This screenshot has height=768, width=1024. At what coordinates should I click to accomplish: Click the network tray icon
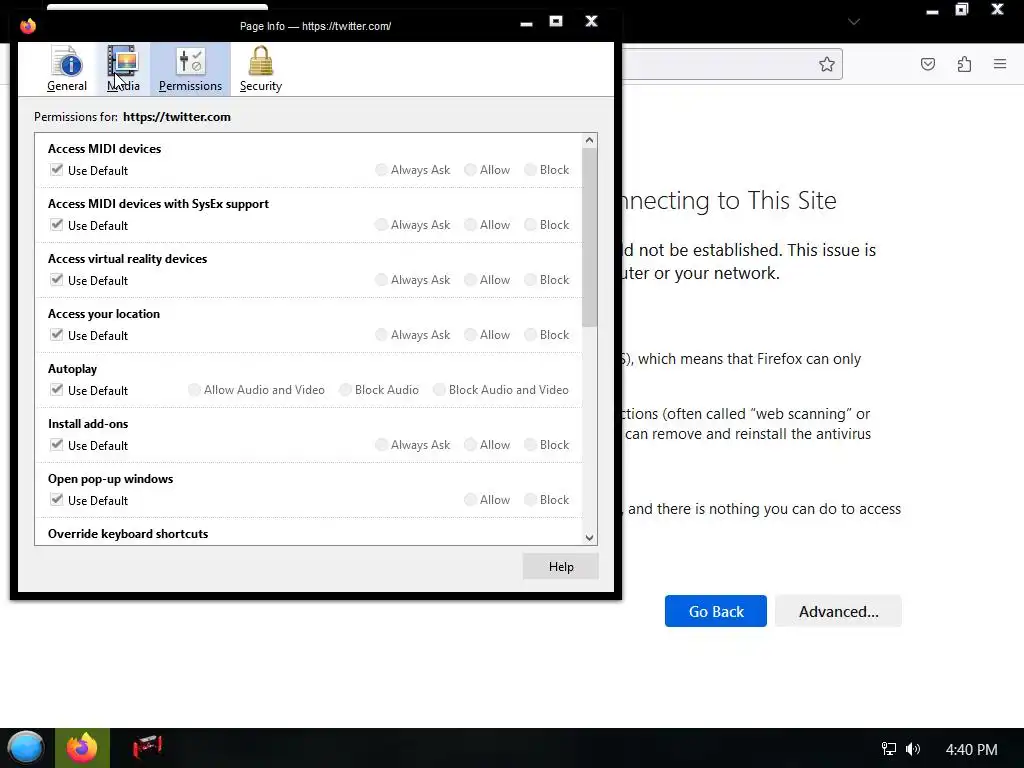coord(888,749)
